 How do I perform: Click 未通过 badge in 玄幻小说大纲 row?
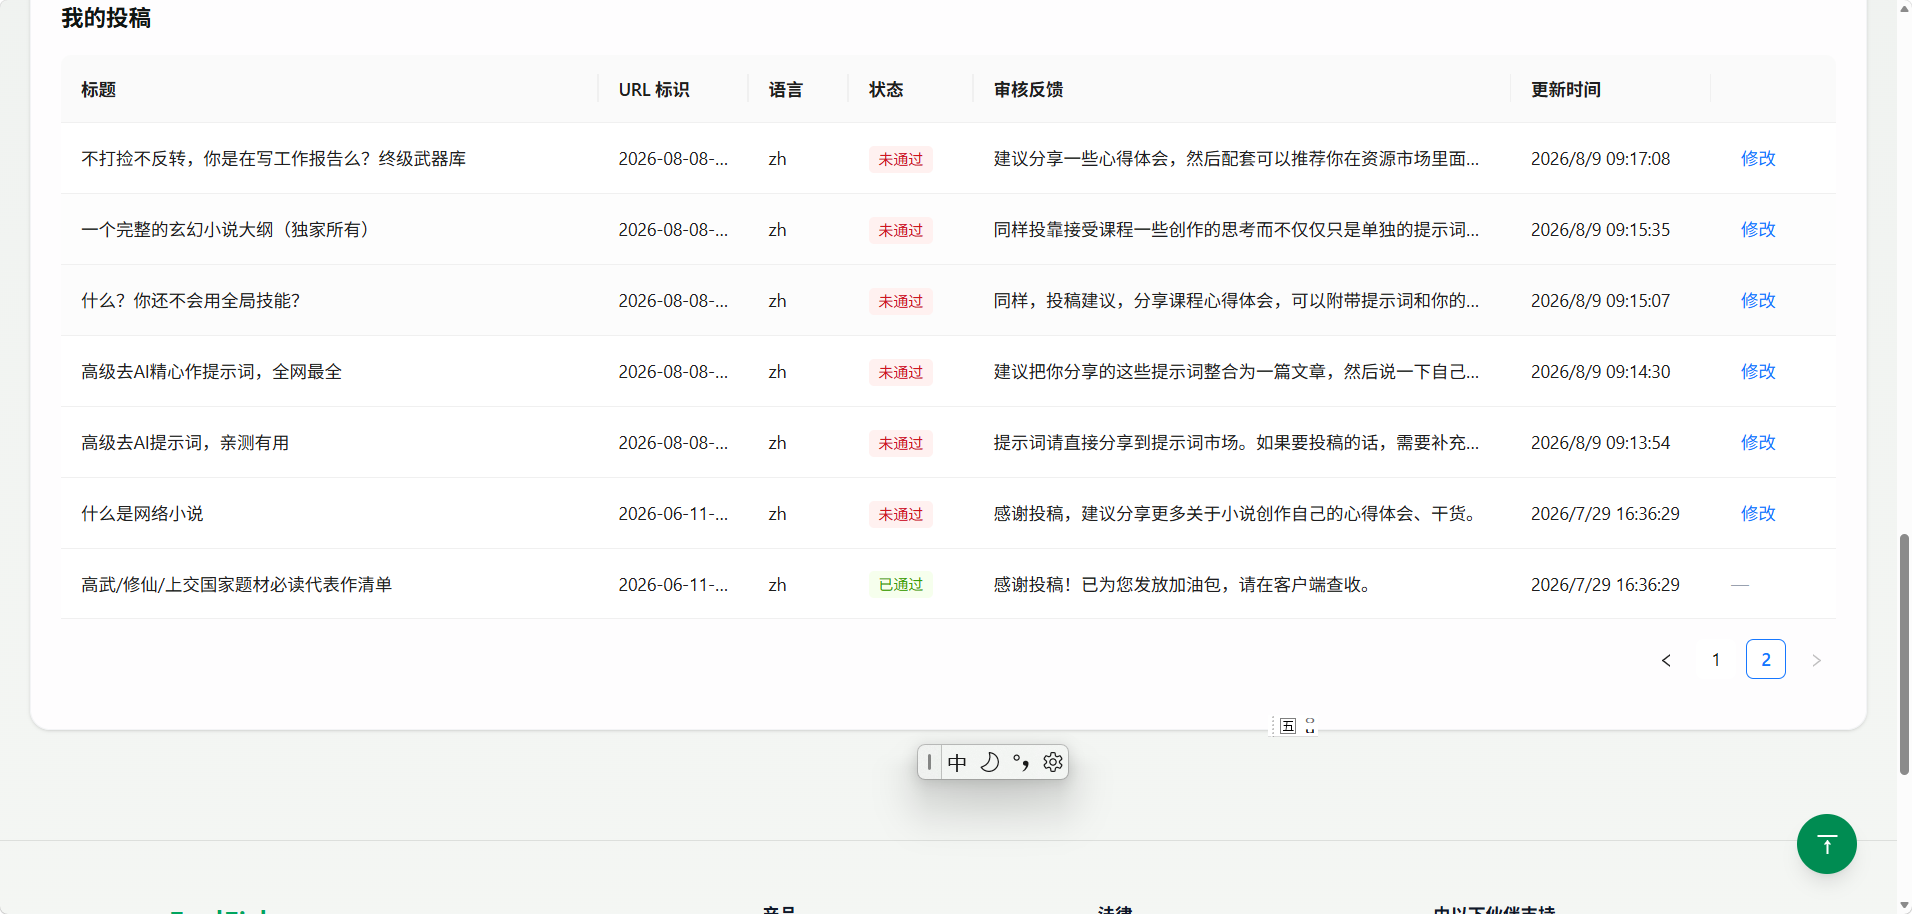901,231
